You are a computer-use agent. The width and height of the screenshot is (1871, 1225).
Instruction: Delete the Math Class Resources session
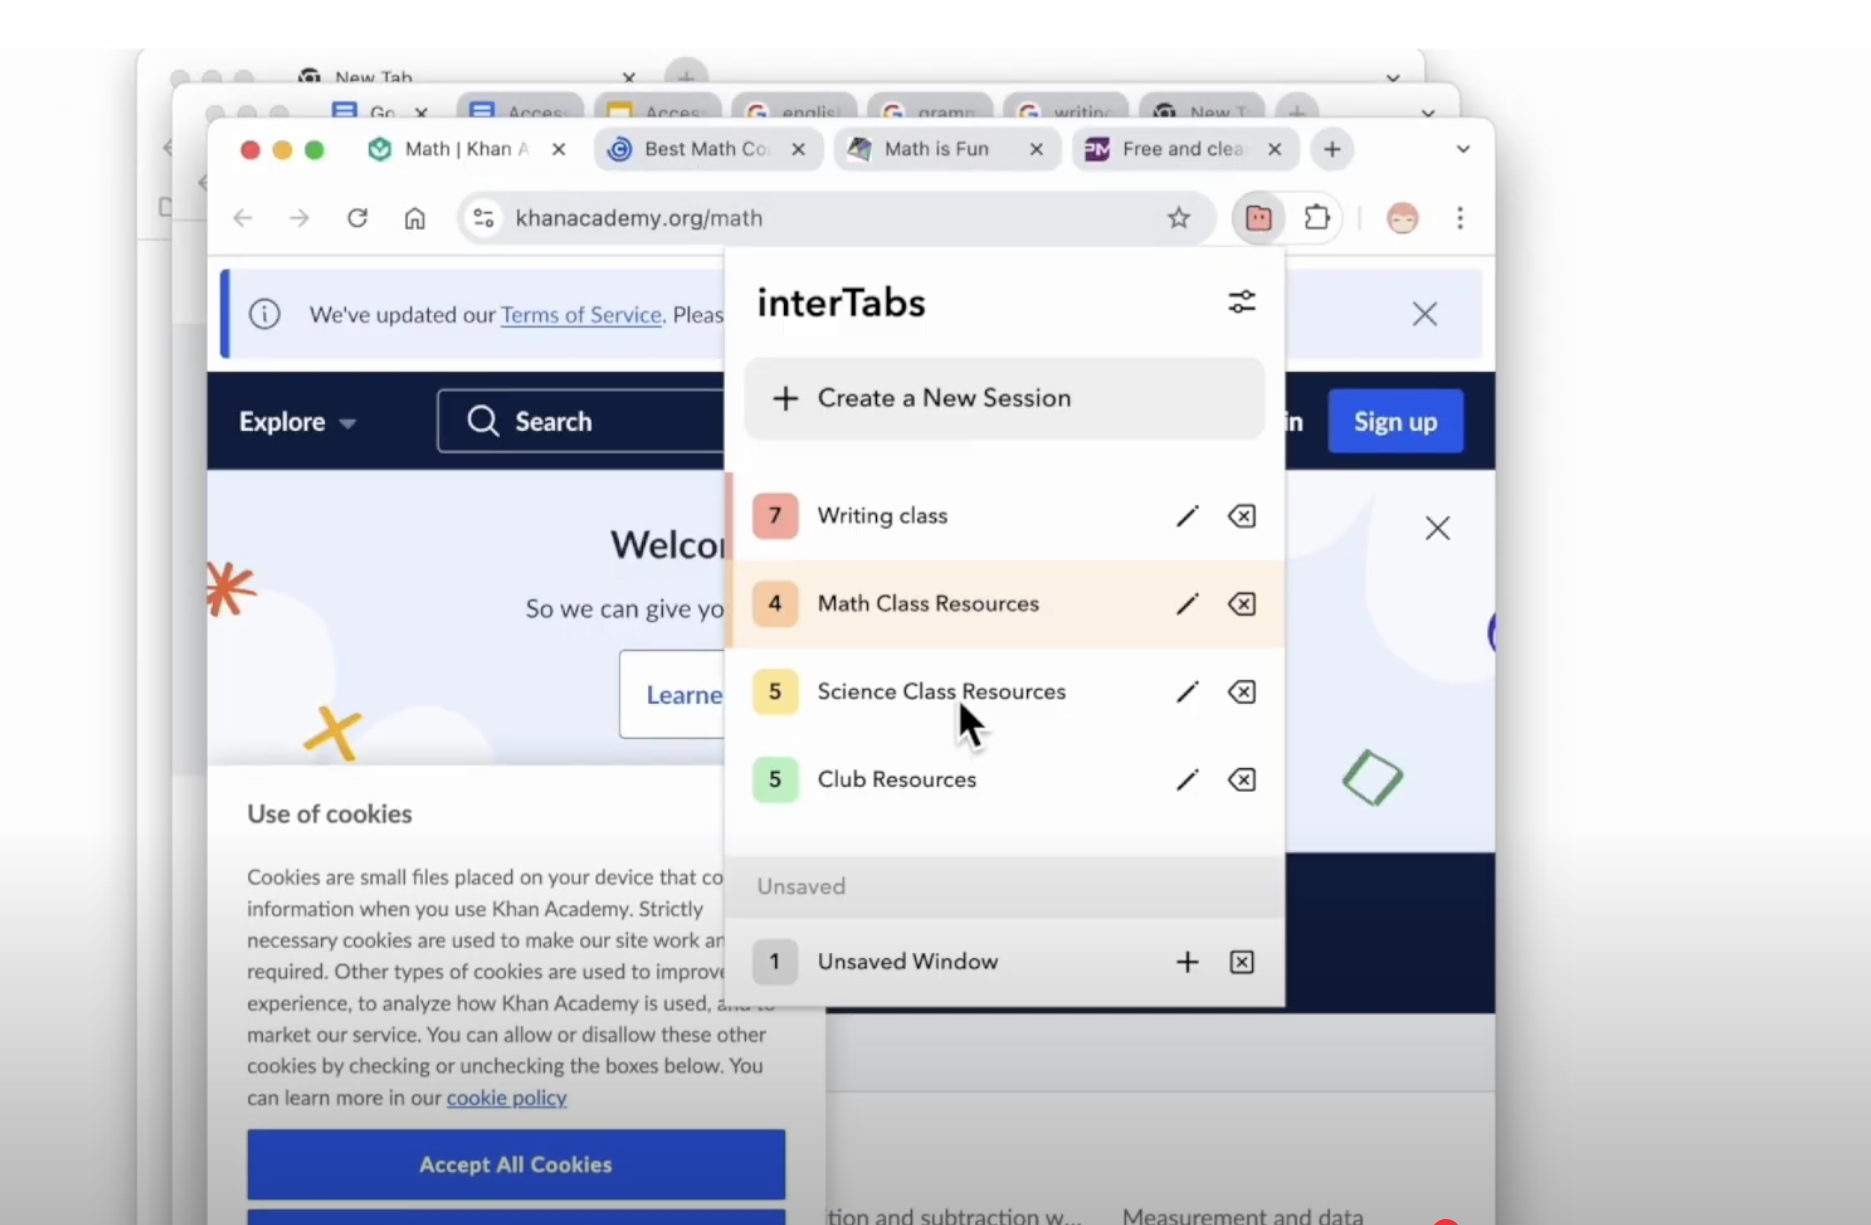click(x=1241, y=604)
